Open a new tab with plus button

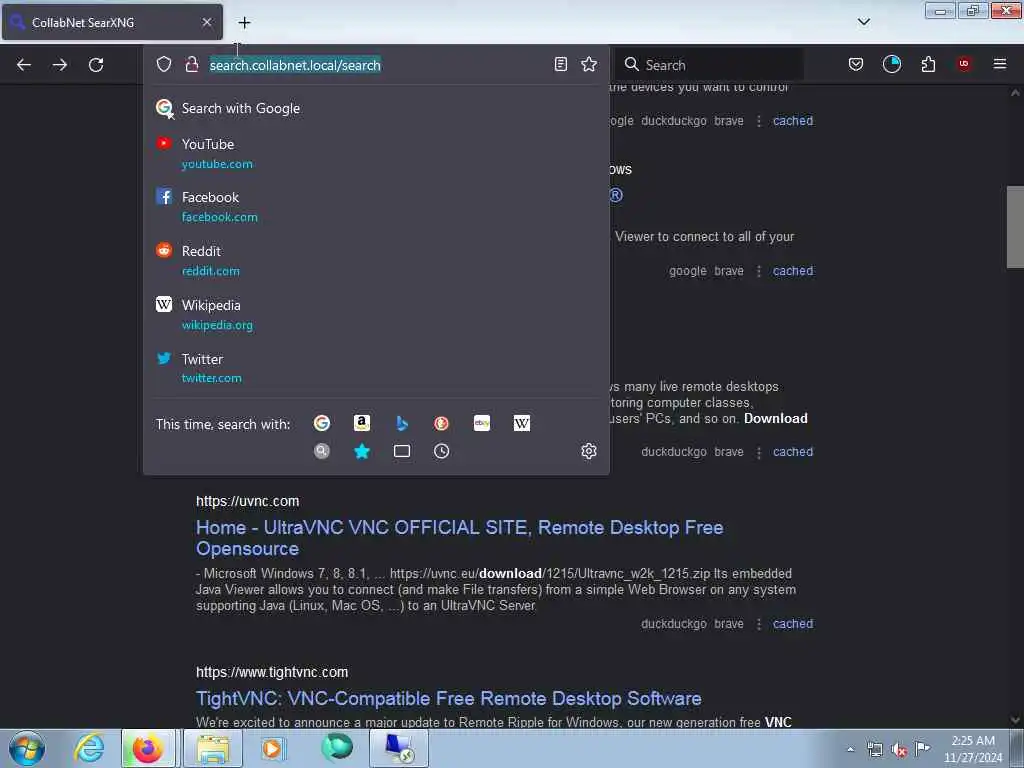[244, 23]
